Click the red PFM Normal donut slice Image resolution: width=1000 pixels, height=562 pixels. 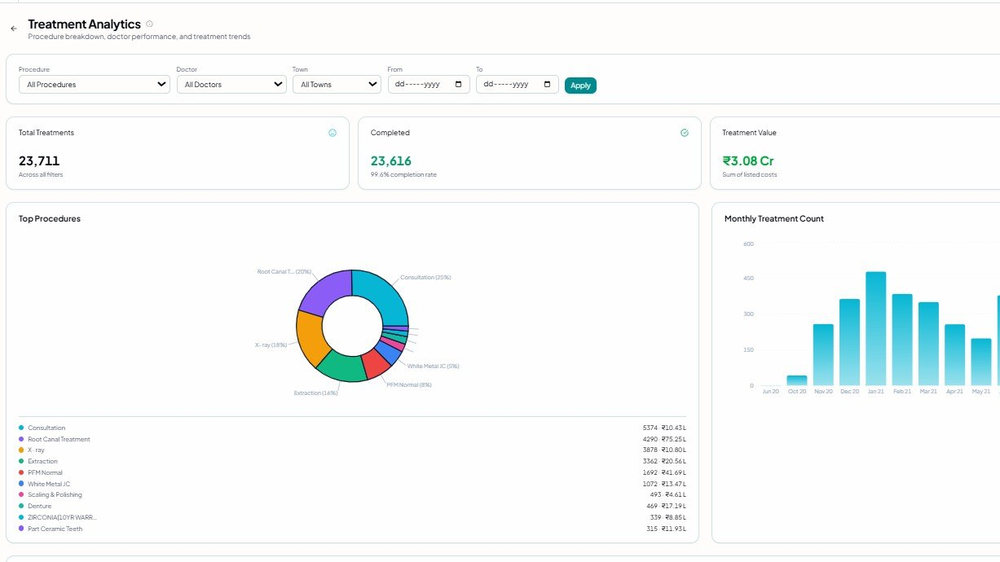click(376, 364)
